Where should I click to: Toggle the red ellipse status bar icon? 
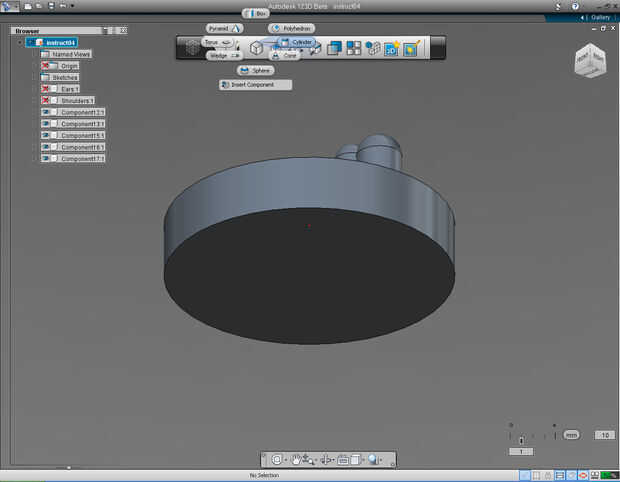tap(583, 475)
